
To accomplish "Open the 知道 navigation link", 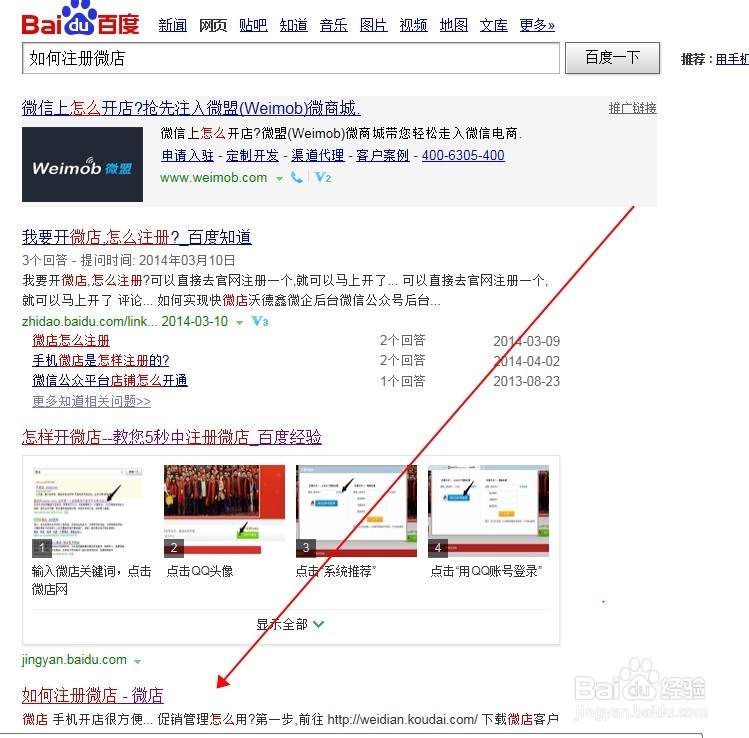I will [x=293, y=25].
